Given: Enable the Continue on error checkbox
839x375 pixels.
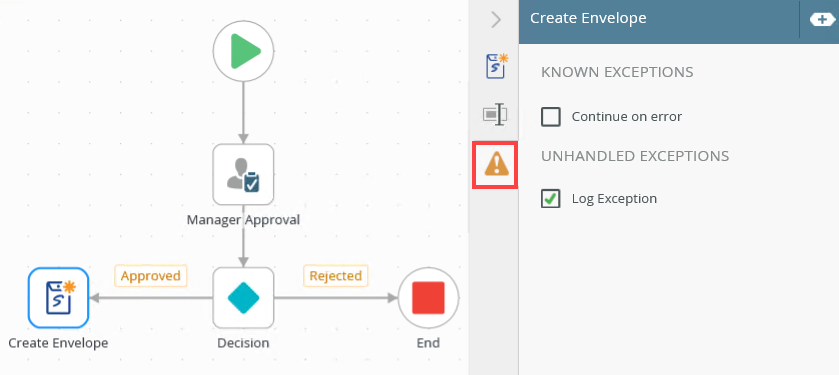Looking at the screenshot, I should click(x=551, y=116).
